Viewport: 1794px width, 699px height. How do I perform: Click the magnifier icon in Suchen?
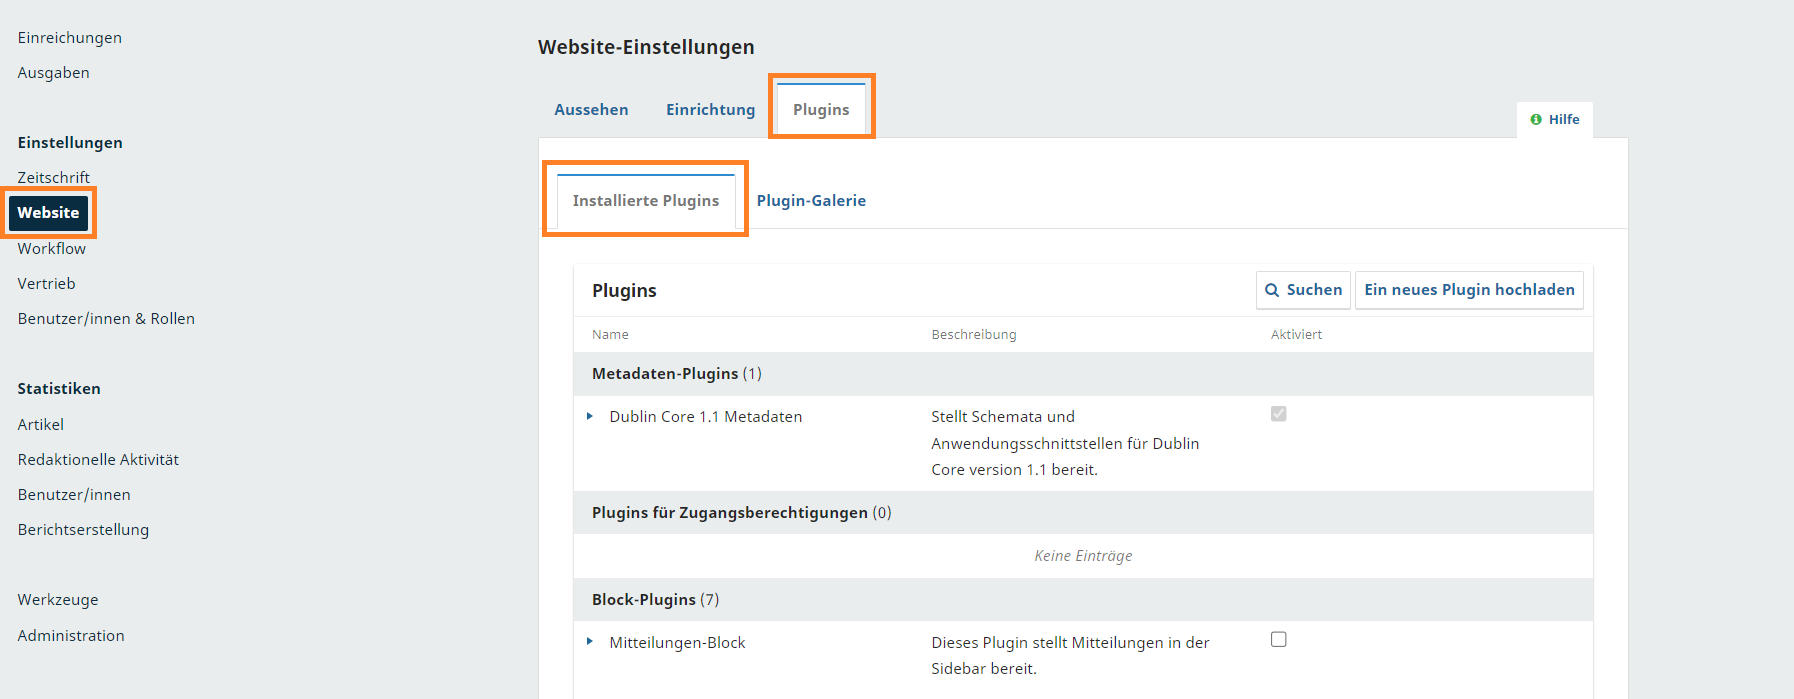point(1272,290)
